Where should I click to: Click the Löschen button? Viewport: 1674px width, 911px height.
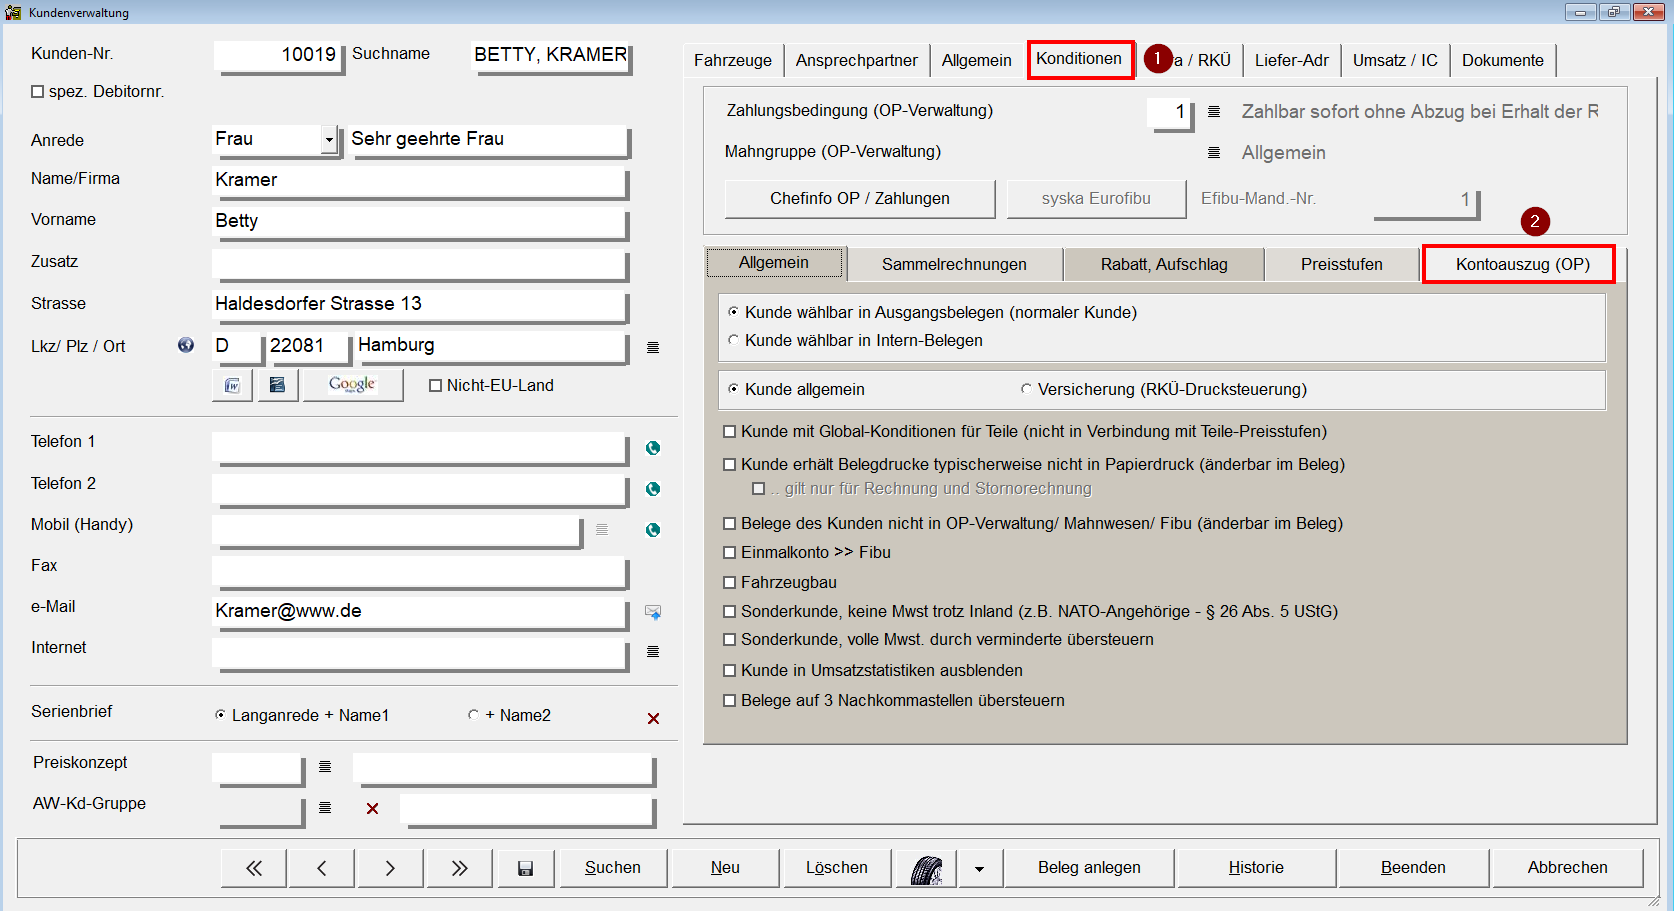click(837, 868)
